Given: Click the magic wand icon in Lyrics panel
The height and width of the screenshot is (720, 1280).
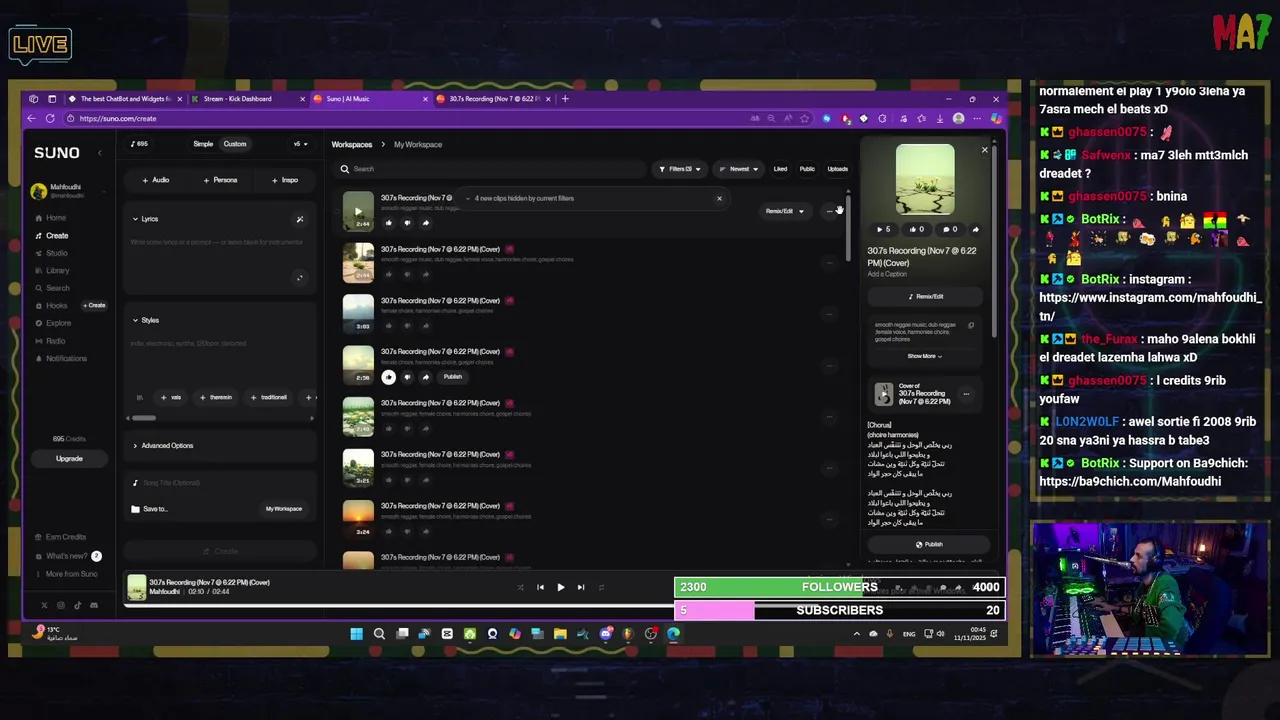Looking at the screenshot, I should coord(299,219).
